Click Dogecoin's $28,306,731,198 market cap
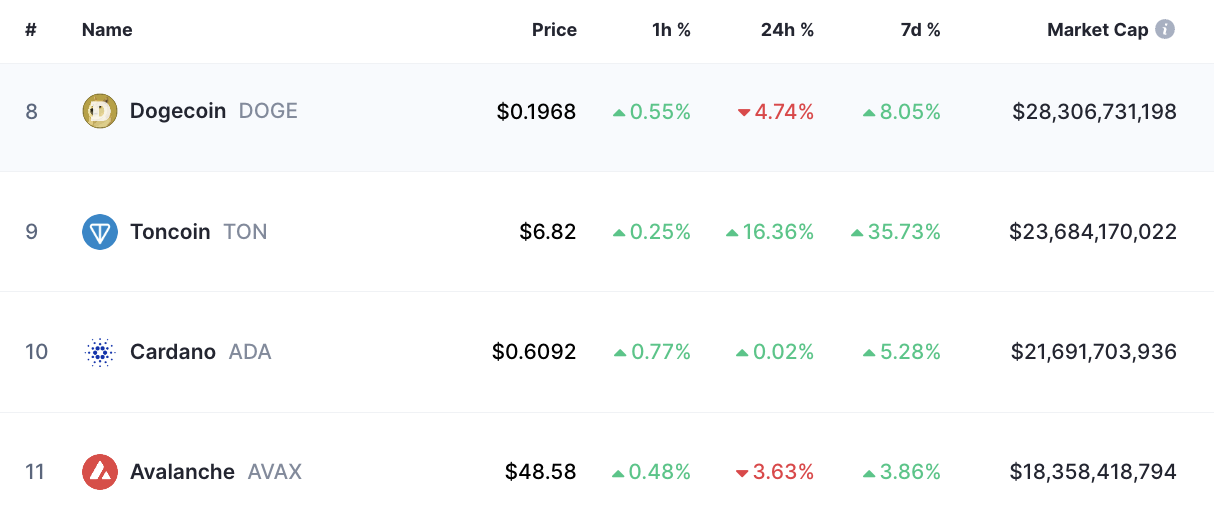The image size is (1214, 522). (x=1094, y=112)
